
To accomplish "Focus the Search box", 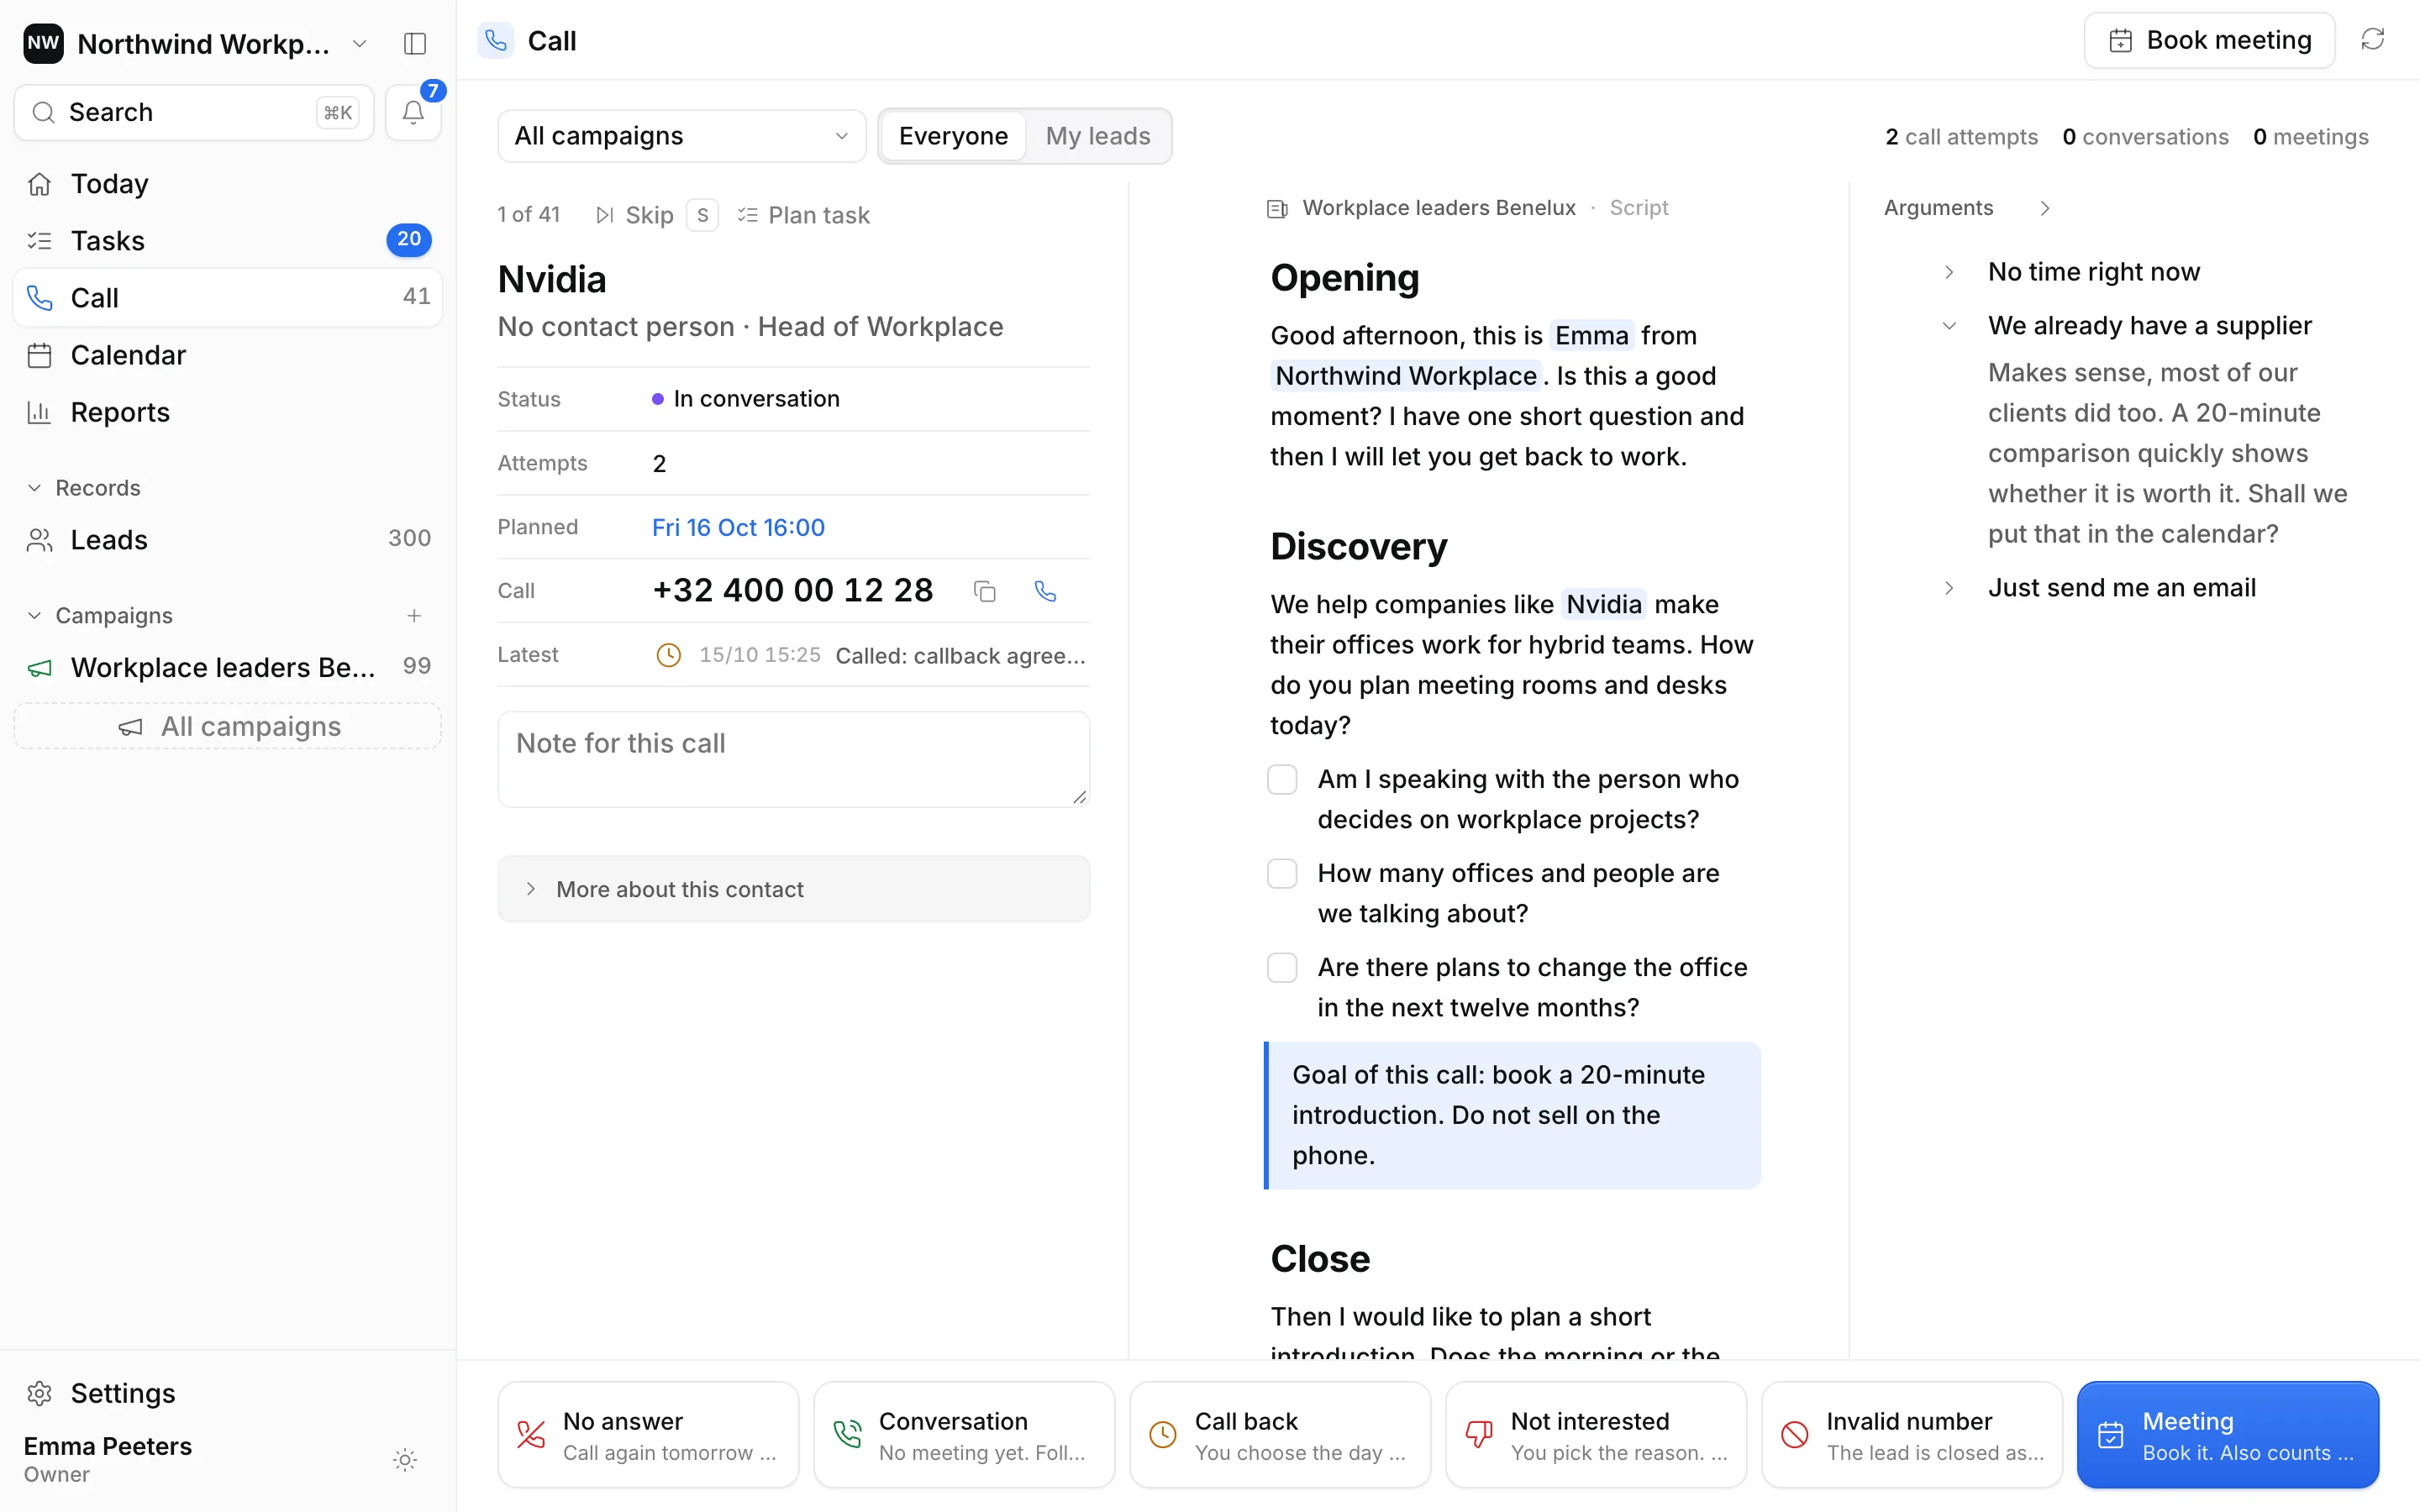I will (193, 113).
